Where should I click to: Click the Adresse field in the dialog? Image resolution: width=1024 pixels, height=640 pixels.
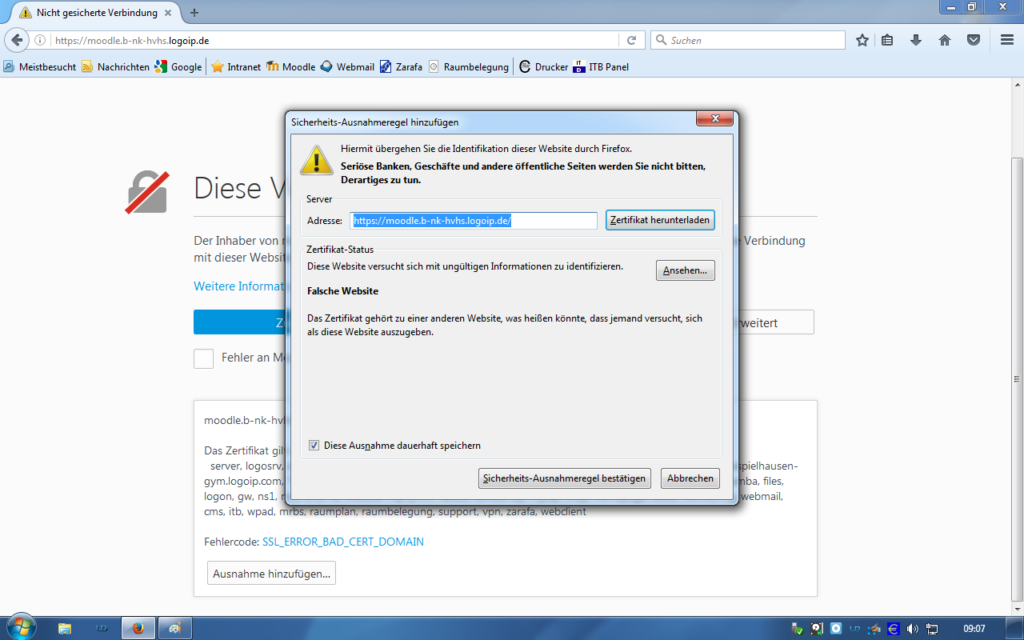pos(473,220)
